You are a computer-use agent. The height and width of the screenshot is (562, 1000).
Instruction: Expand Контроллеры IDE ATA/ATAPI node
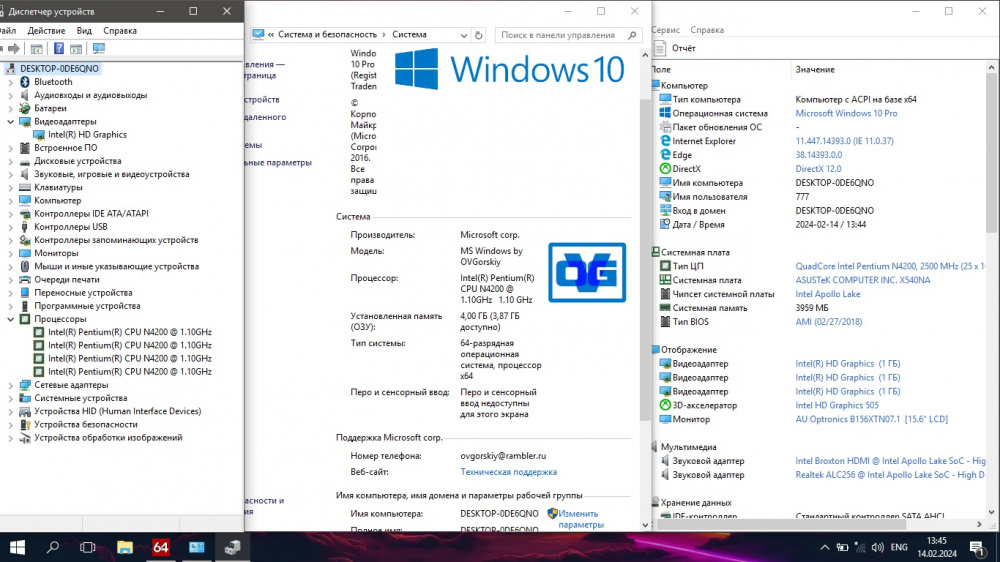(10, 214)
